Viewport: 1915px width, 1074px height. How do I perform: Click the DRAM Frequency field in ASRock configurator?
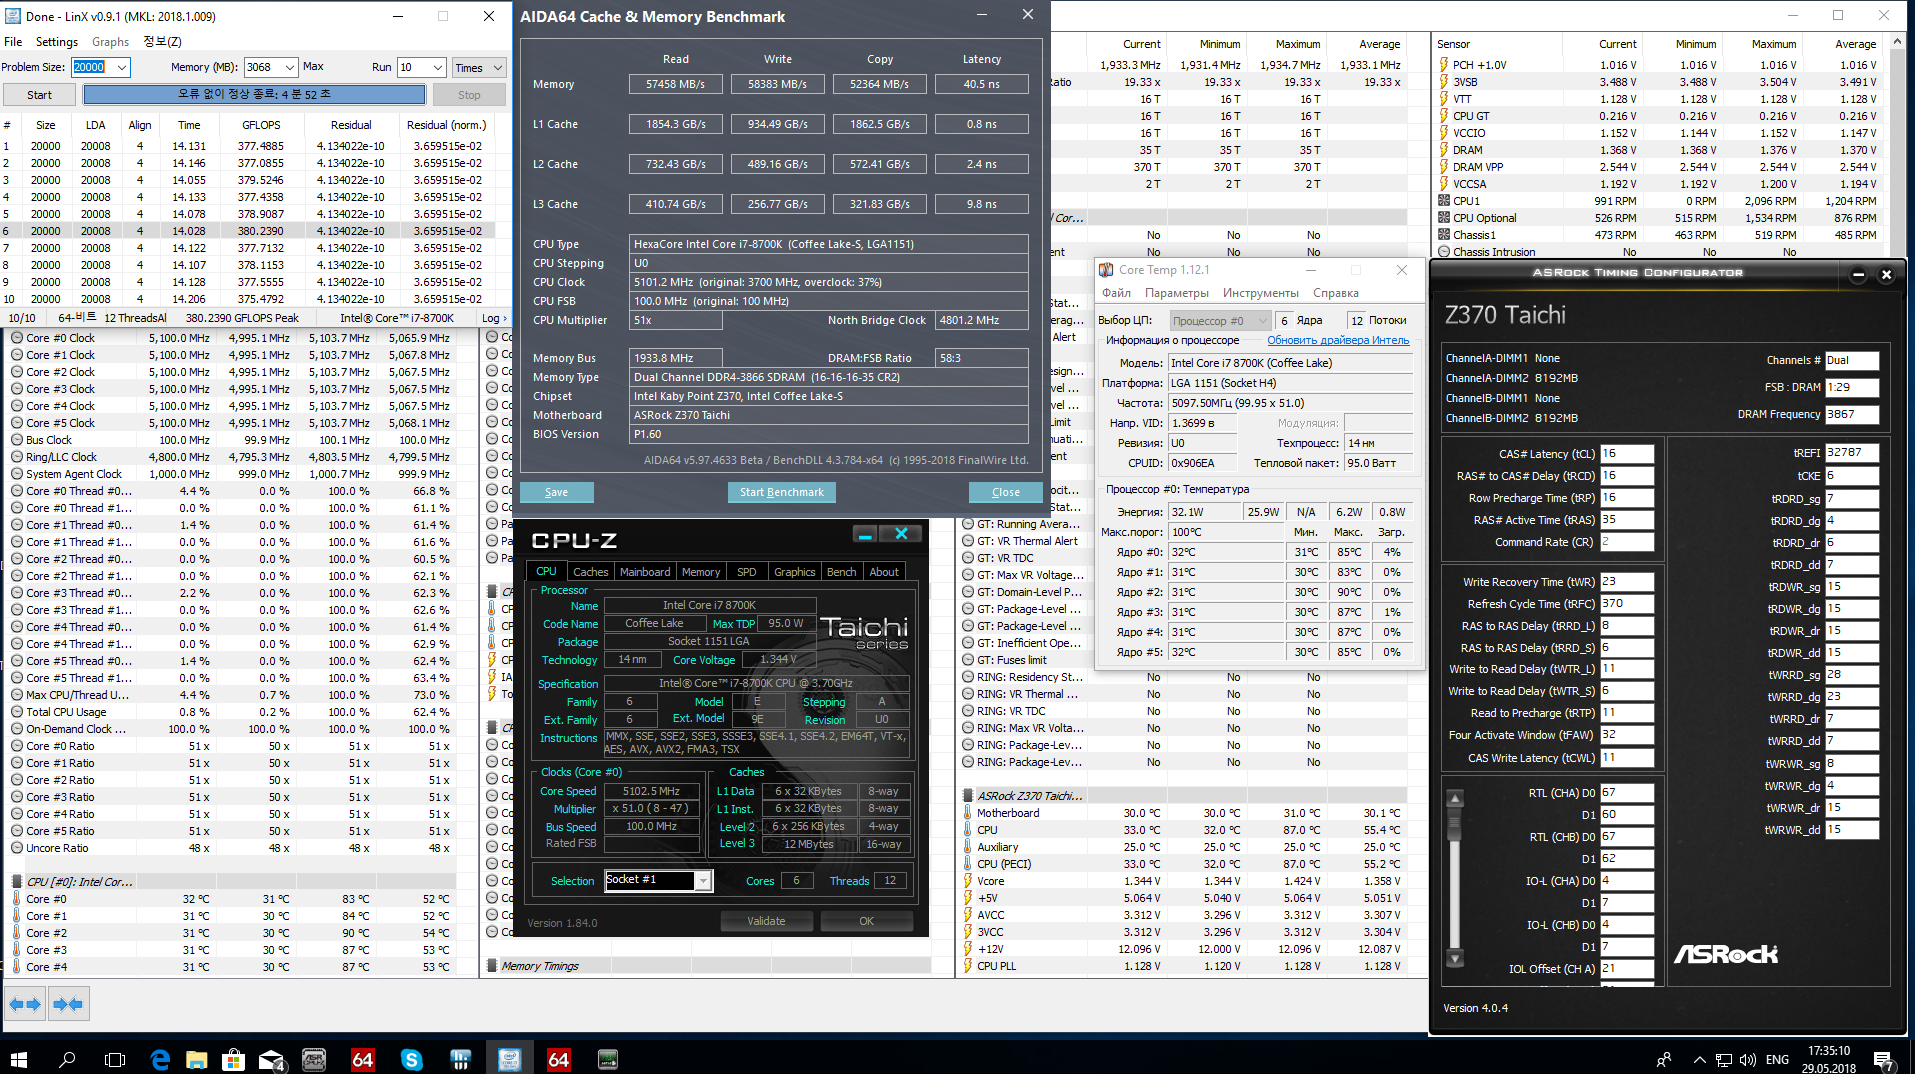(1852, 414)
